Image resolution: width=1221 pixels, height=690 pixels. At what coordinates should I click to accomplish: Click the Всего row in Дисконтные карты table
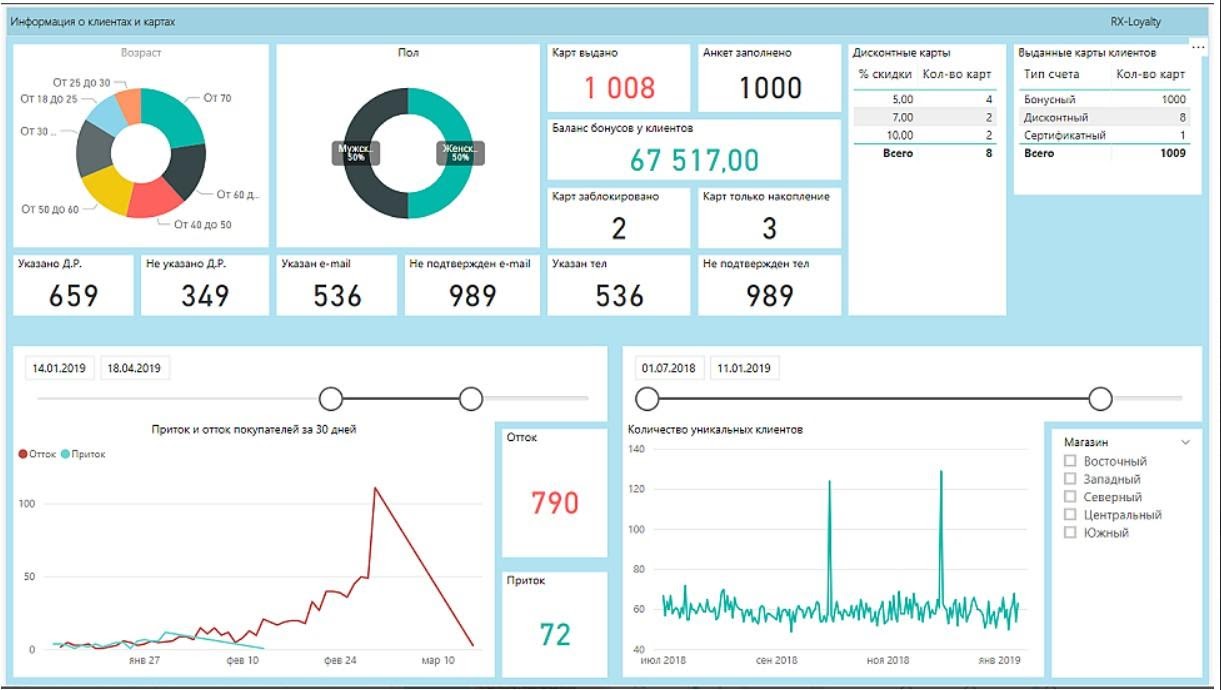click(x=924, y=153)
